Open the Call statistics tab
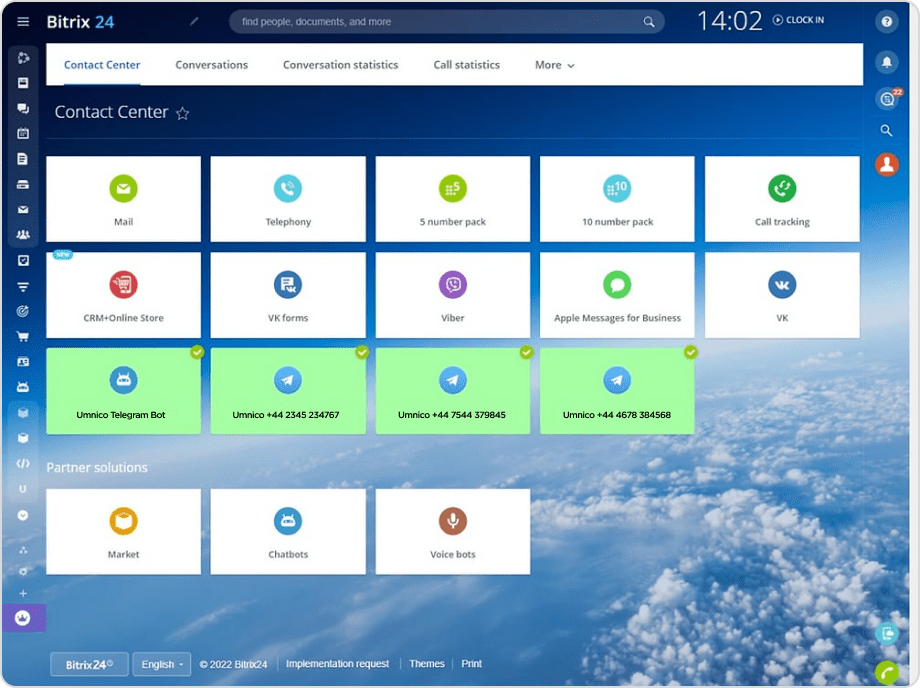 click(x=466, y=64)
